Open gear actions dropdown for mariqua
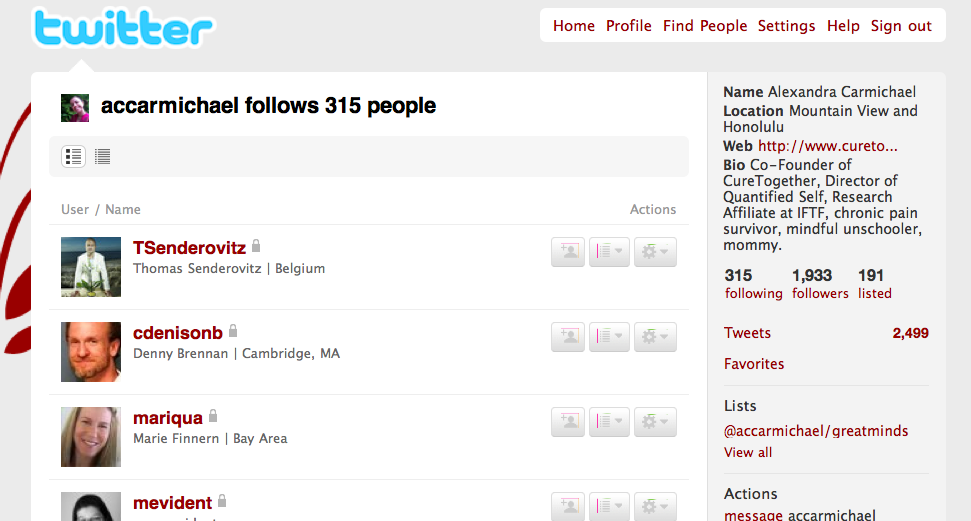 (655, 421)
